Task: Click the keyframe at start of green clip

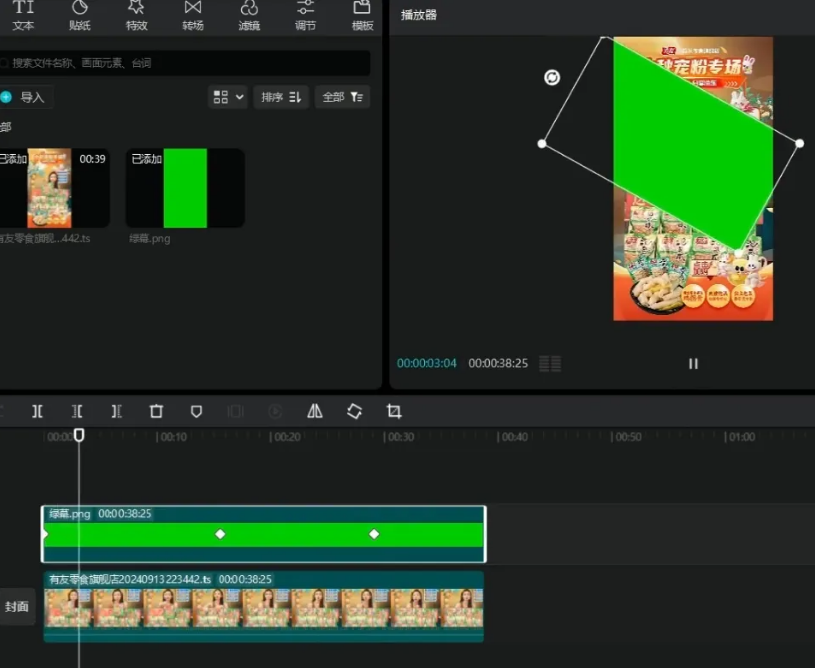Action: [45, 534]
